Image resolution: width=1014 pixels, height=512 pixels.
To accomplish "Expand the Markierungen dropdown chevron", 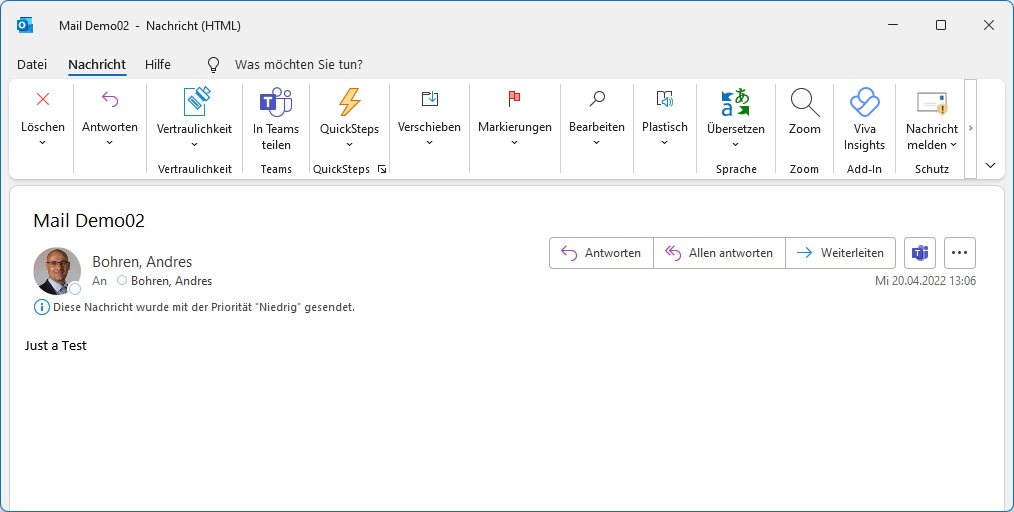I will 515,142.
